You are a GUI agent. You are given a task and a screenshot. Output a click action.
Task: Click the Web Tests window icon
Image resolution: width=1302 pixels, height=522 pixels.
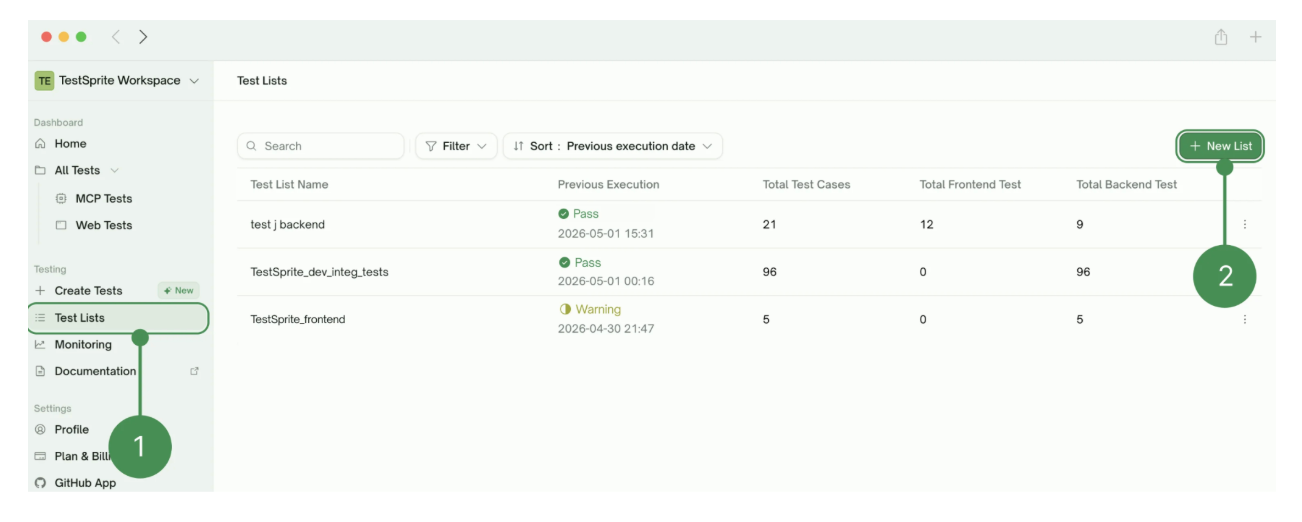point(61,226)
